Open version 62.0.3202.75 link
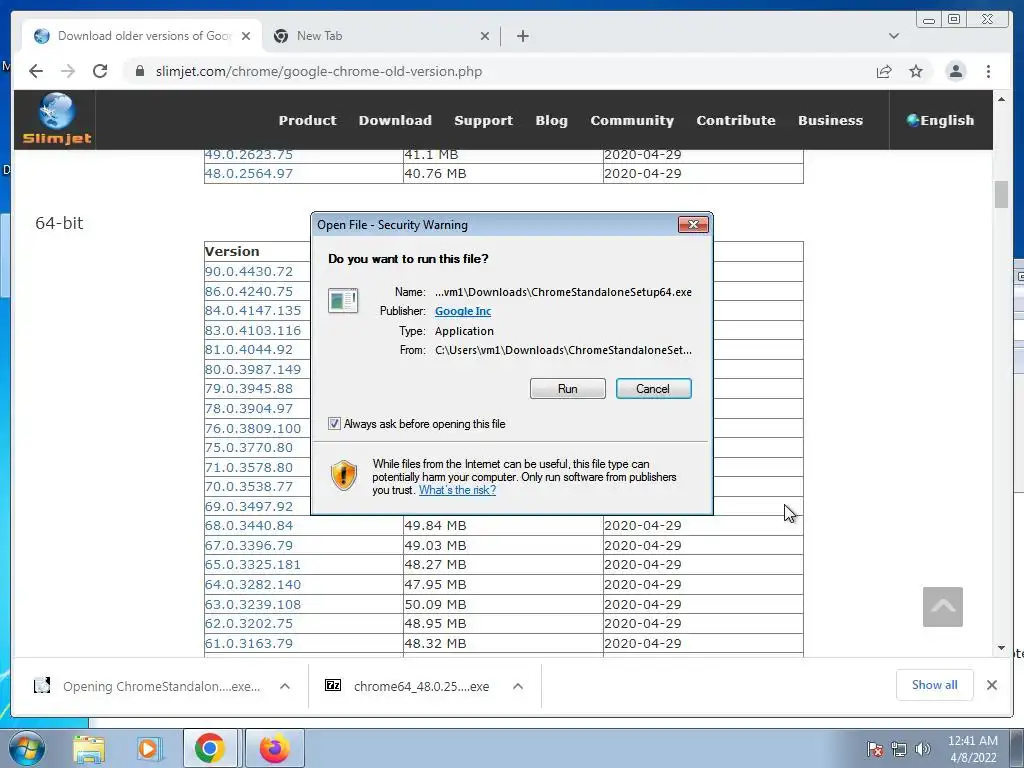 point(249,624)
